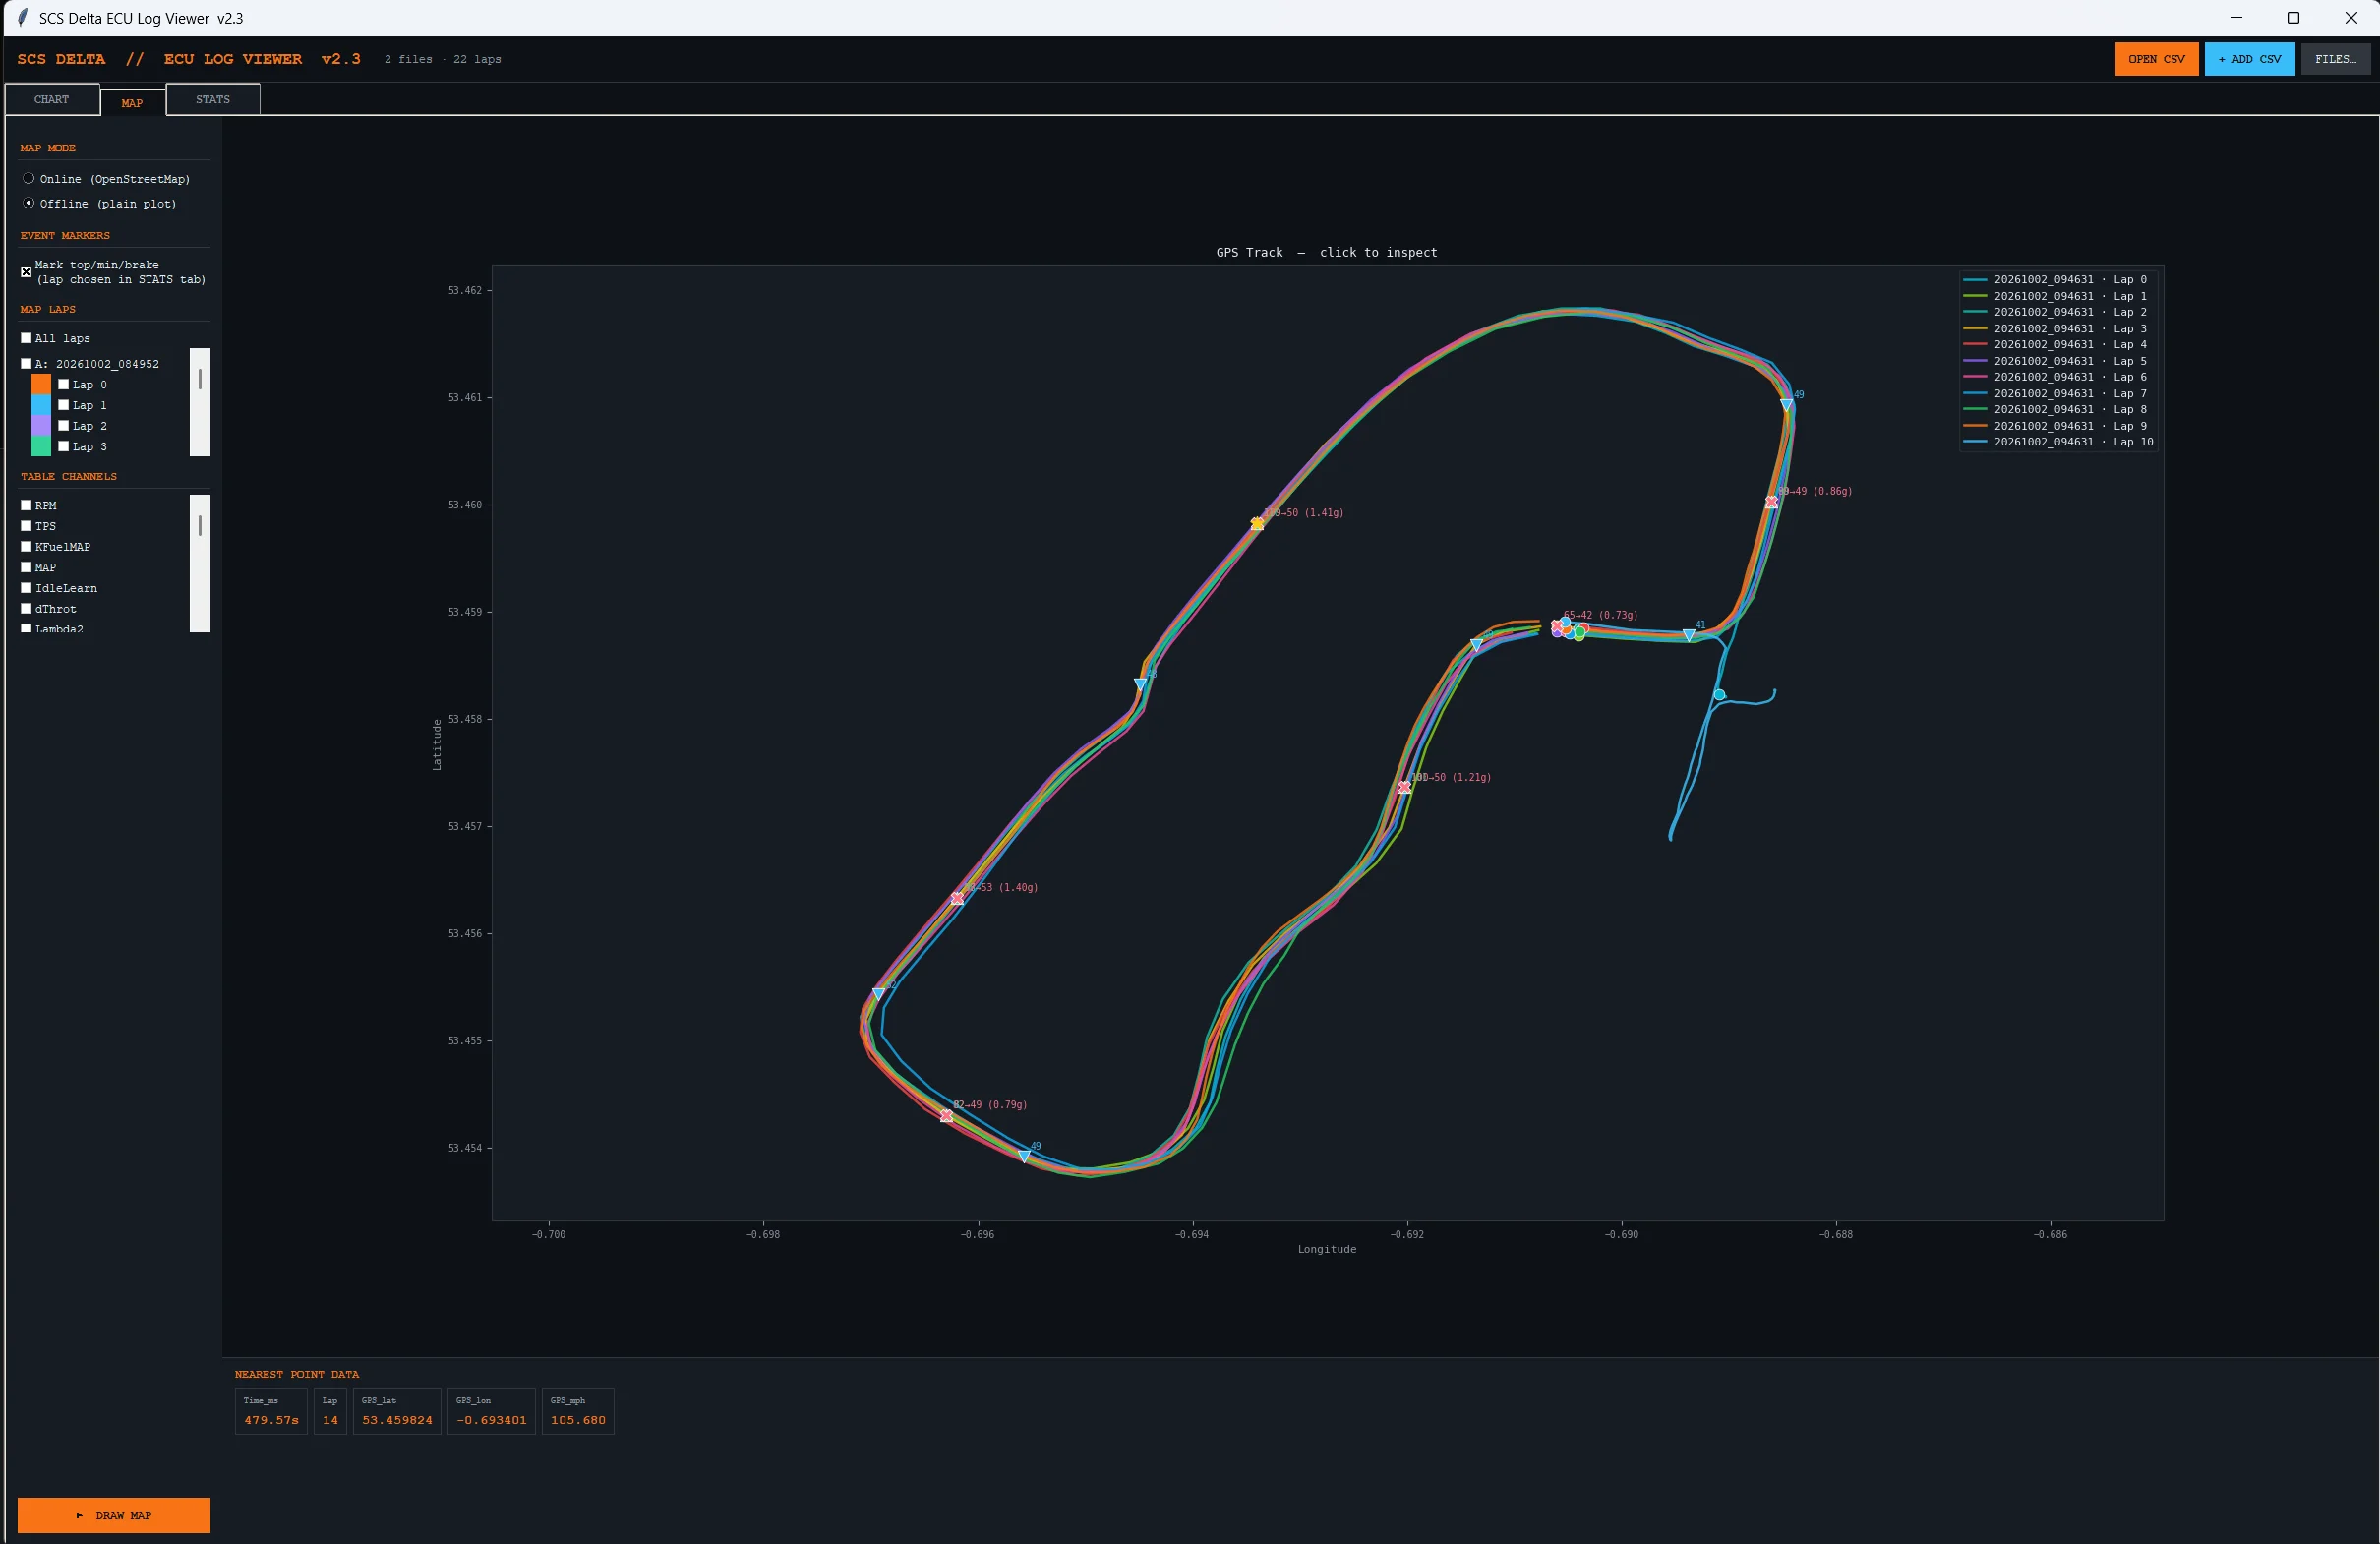Toggle file A: 20261002_084952 lap group

click(26, 364)
